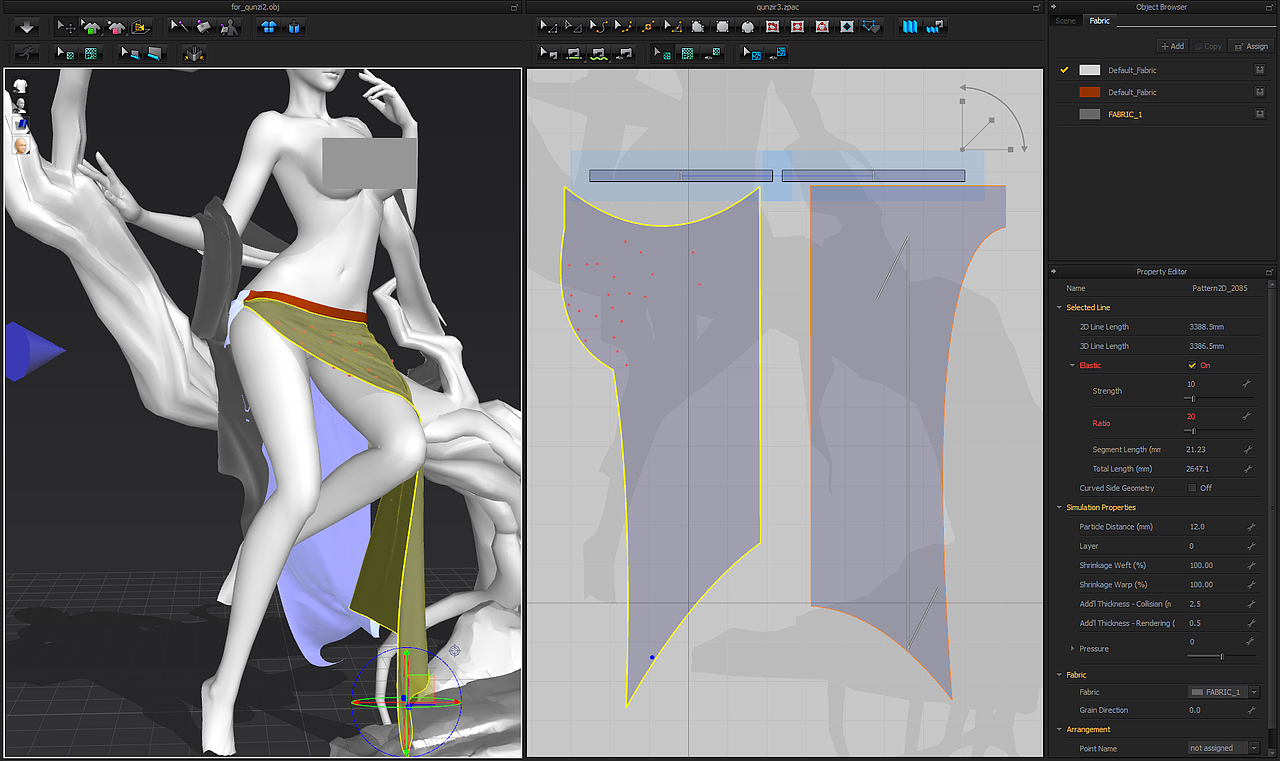1280x761 pixels.
Task: Click the save icon on the FABRIC_1 row
Action: (x=1261, y=114)
